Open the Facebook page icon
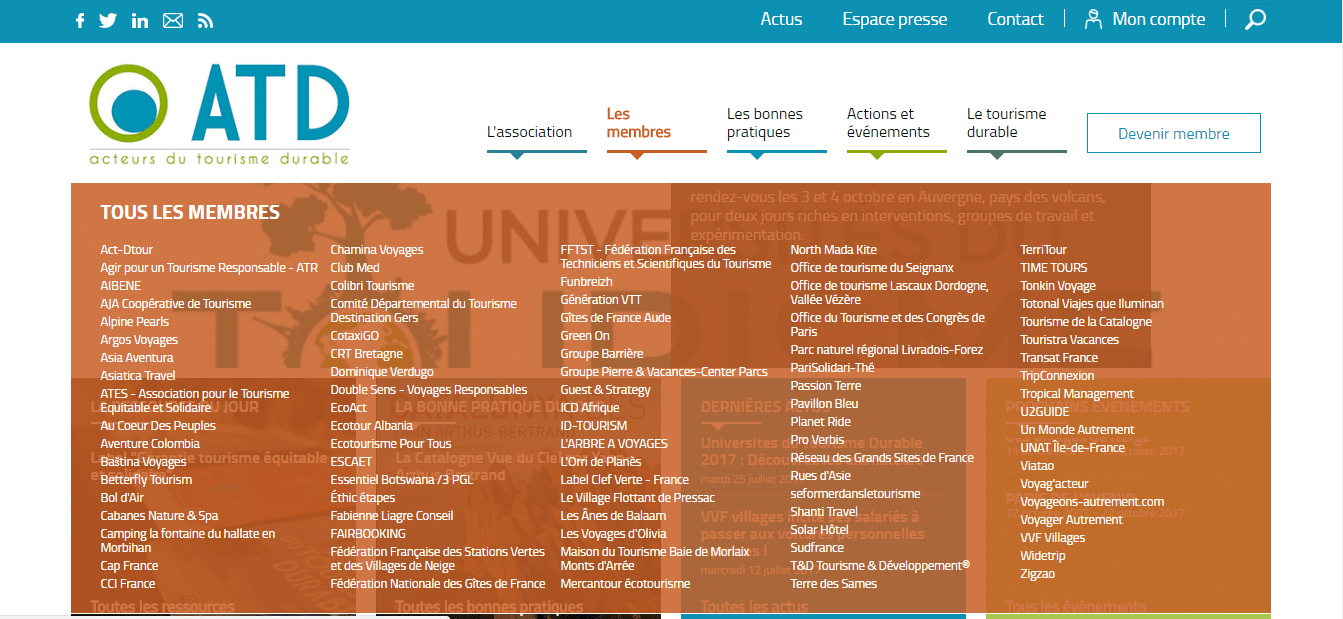This screenshot has width=1343, height=619. coord(80,20)
